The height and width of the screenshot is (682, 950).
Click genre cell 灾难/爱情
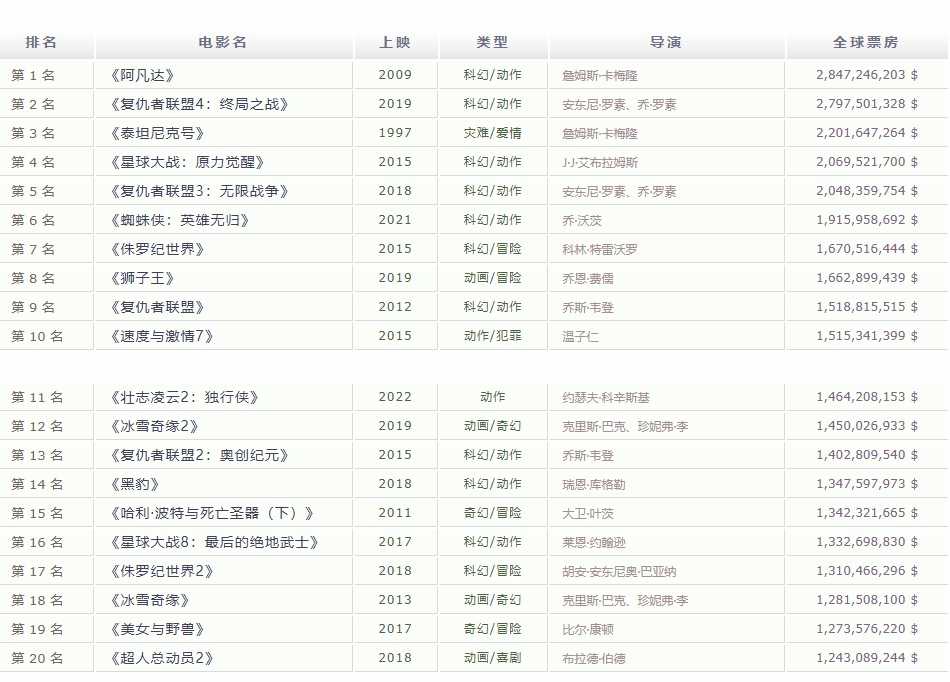tap(493, 133)
